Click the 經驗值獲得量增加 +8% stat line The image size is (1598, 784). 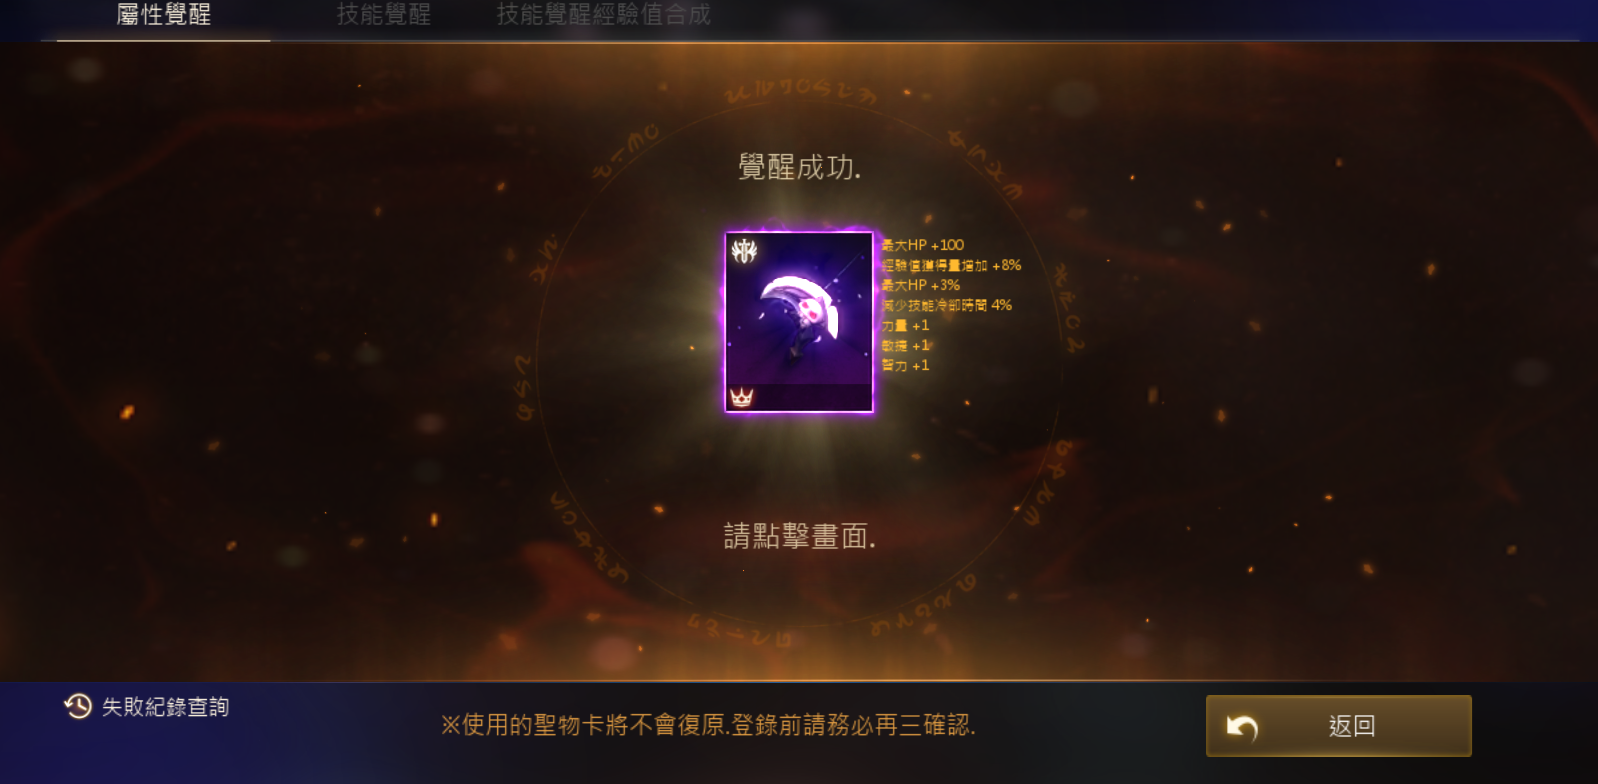(951, 265)
